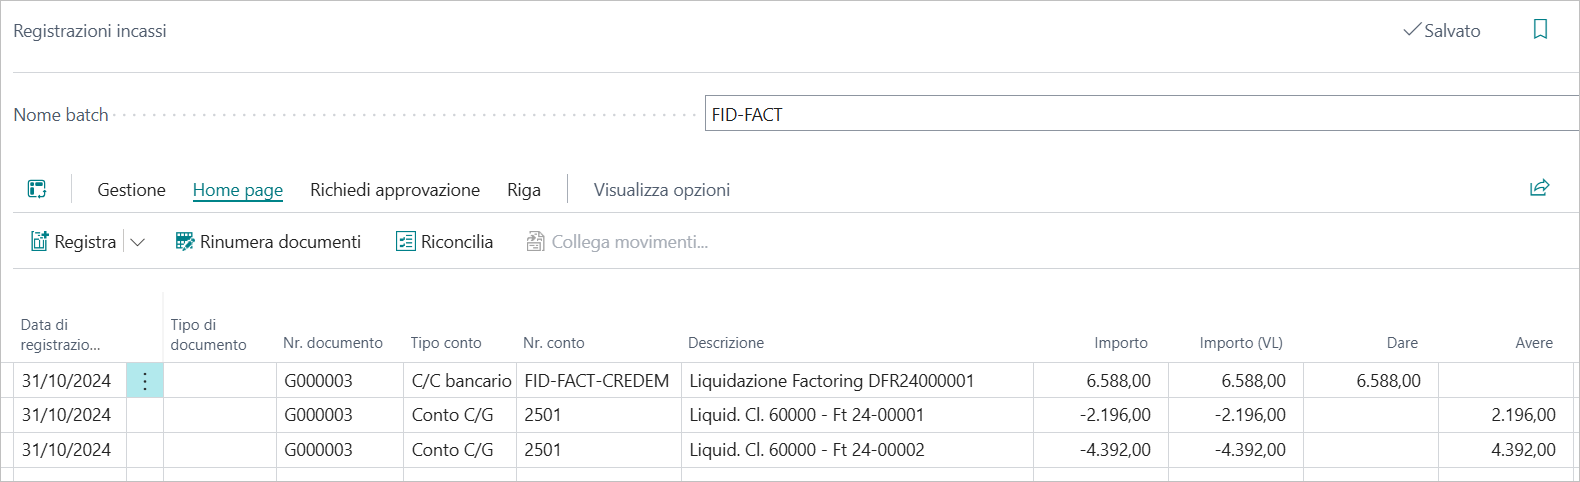1580x482 pixels.
Task: Switch to the Home page tab
Action: 238,190
